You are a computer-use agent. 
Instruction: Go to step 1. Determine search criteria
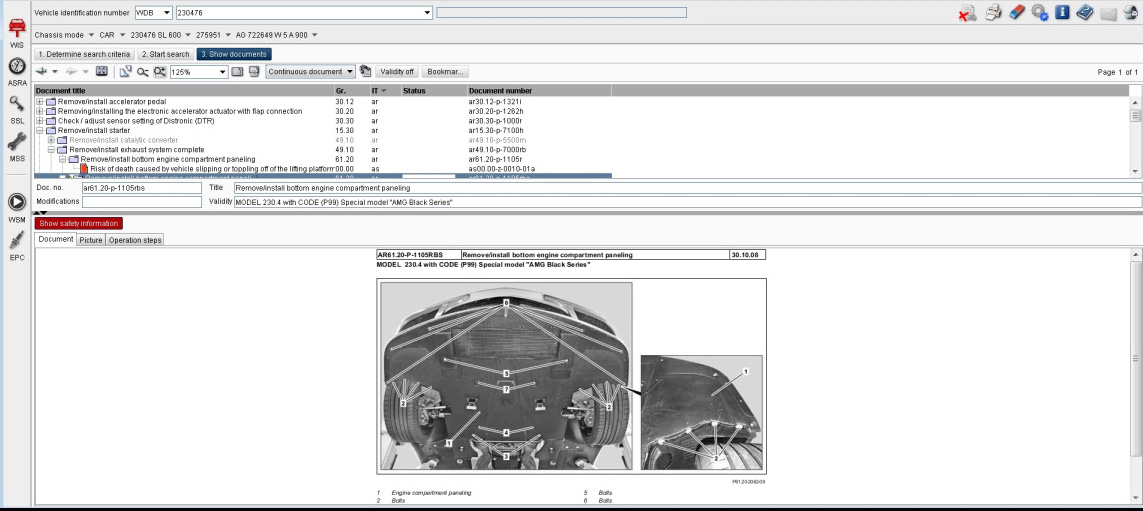tap(84, 54)
